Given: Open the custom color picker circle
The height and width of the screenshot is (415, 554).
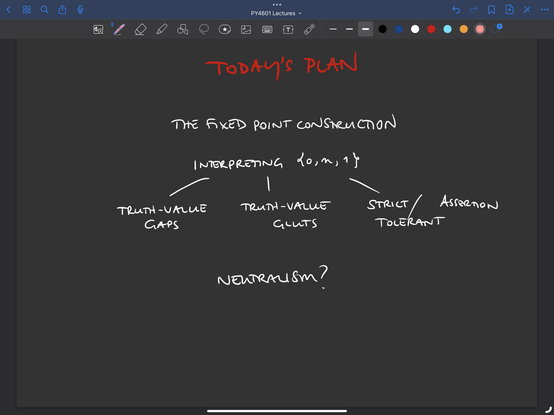Looking at the screenshot, I should pyautogui.click(x=496, y=28).
